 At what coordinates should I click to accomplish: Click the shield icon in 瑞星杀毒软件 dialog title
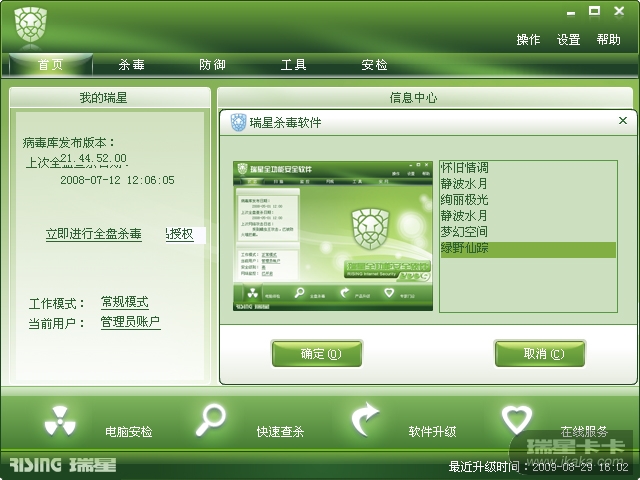coord(238,122)
